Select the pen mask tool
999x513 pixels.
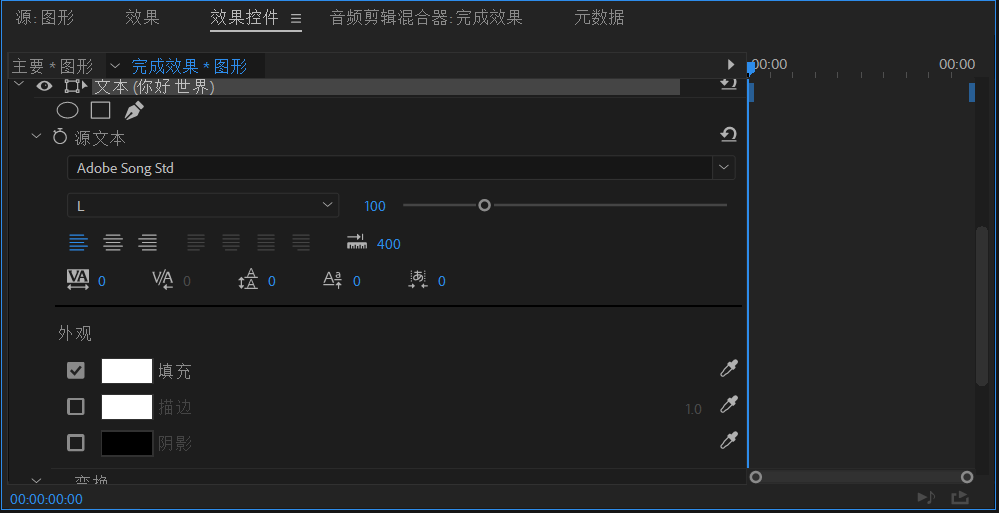pyautogui.click(x=133, y=111)
